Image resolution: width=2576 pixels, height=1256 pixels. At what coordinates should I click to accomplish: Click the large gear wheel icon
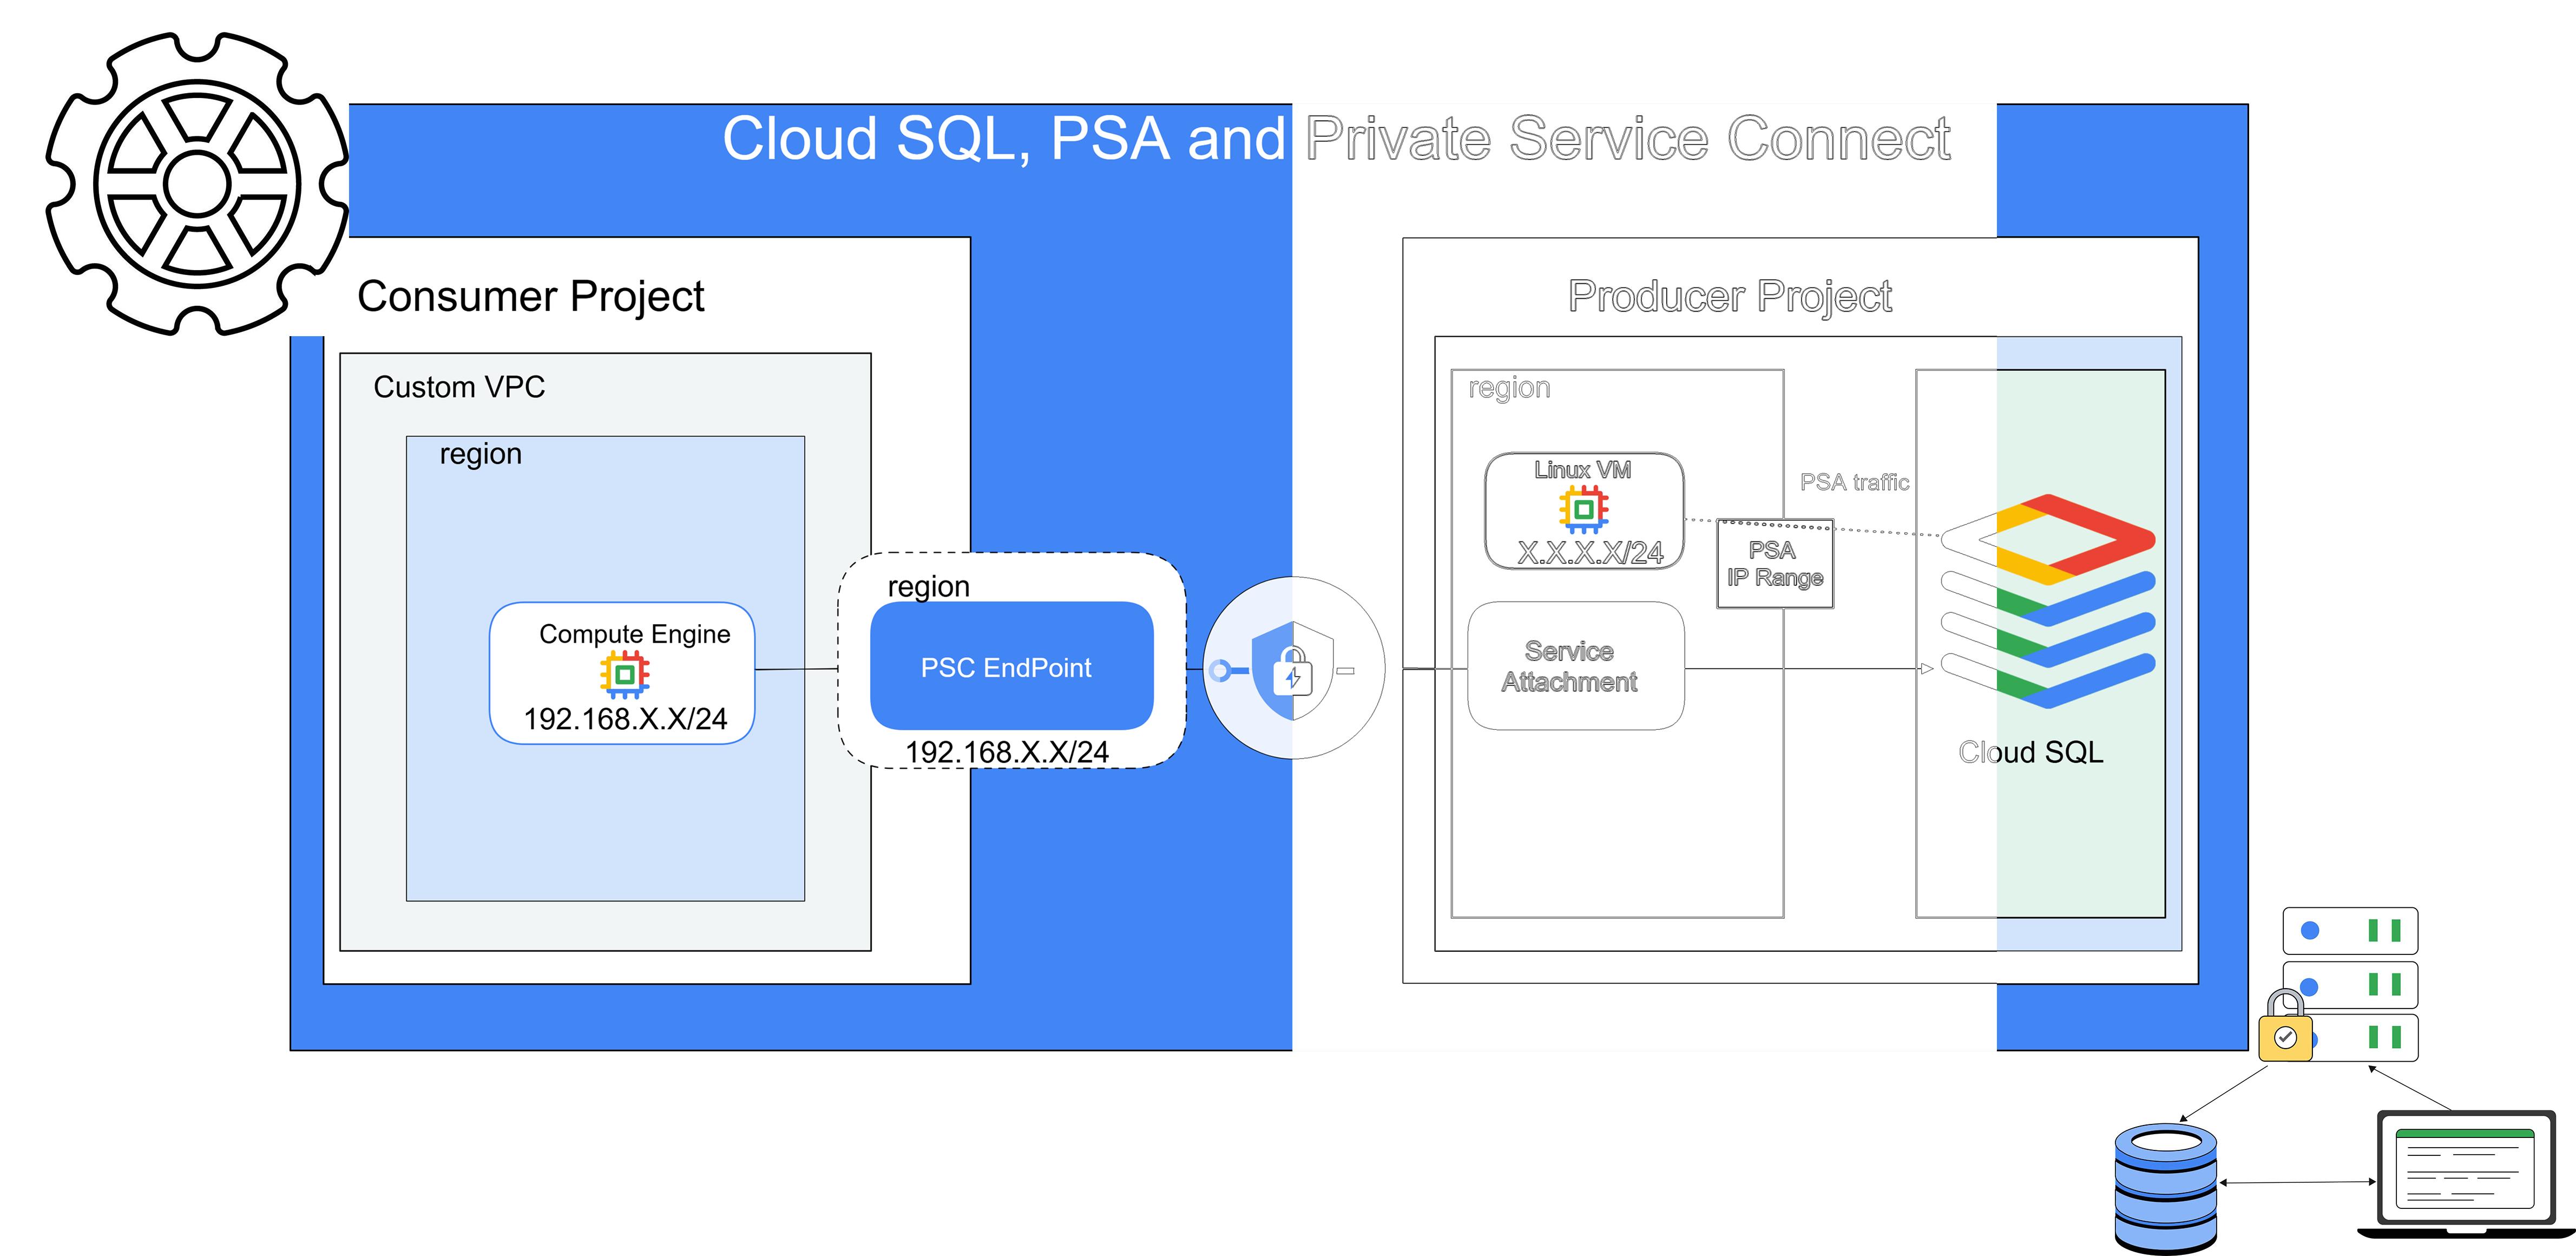(197, 184)
